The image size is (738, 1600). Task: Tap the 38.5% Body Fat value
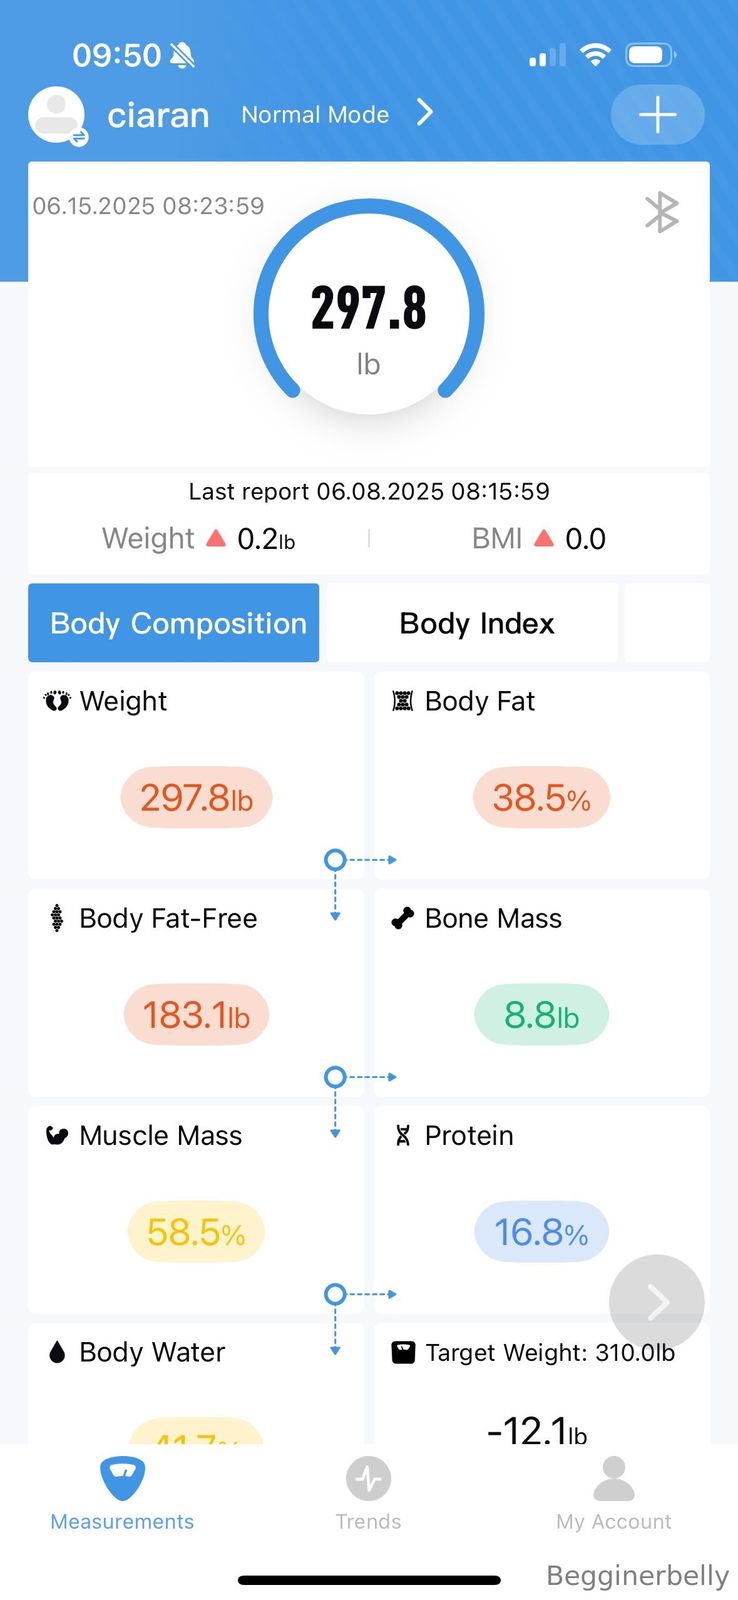541,798
